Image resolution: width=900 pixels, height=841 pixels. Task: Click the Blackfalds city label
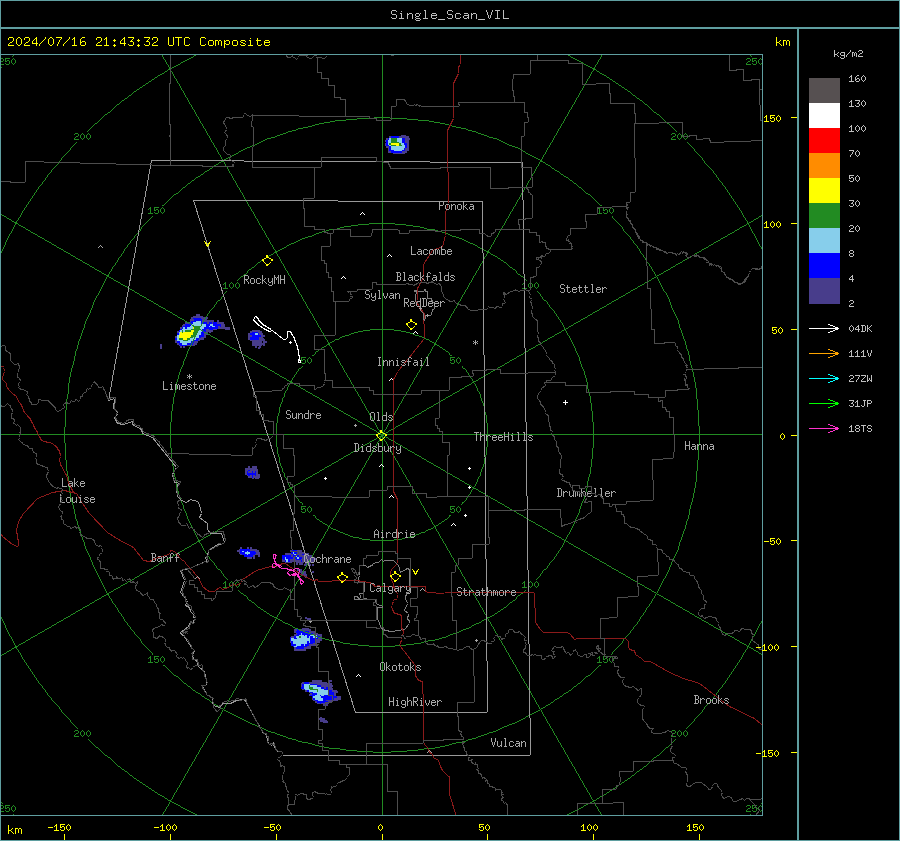[x=425, y=277]
